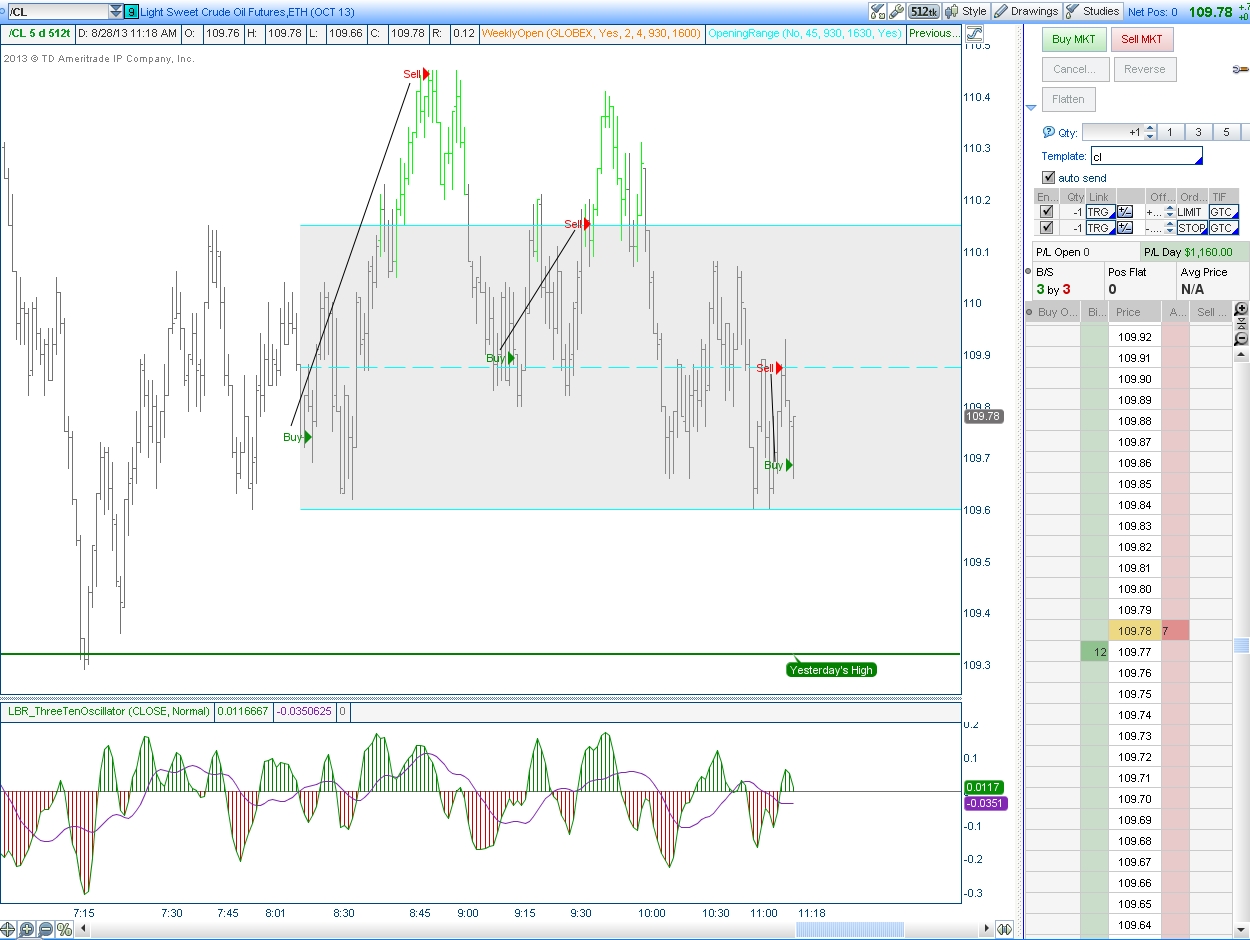Click the ladder header gray dot
1250x940 pixels.
[x=1030, y=312]
